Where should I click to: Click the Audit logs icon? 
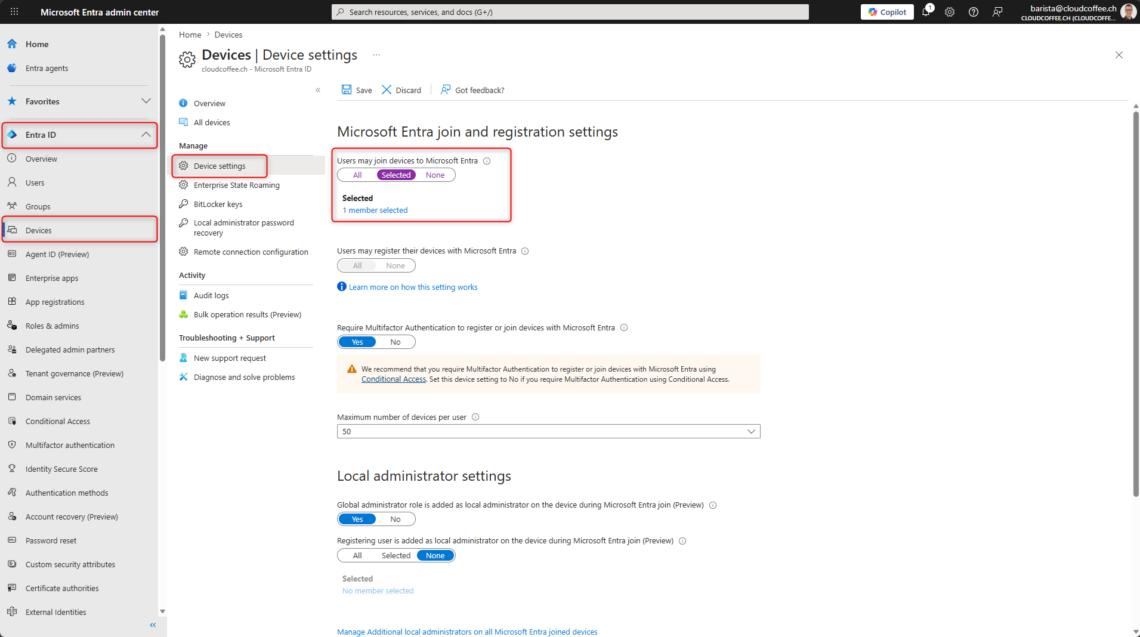[183, 295]
